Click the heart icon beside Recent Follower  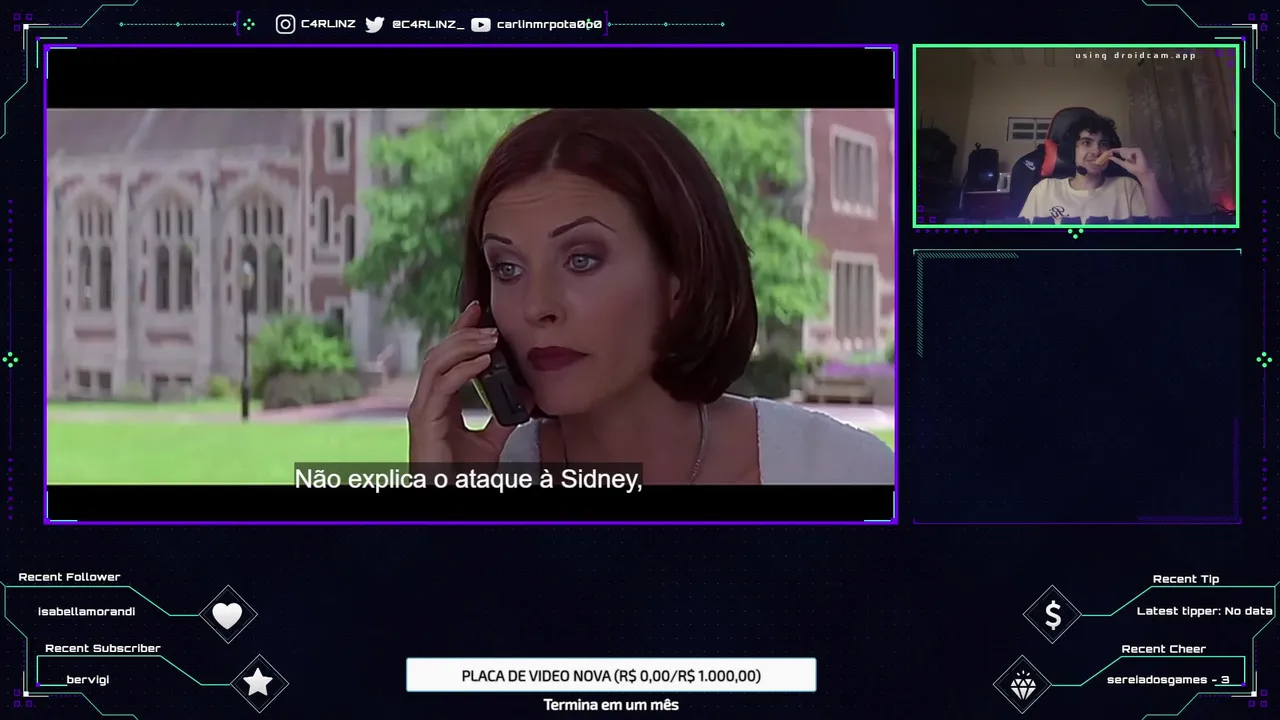[x=228, y=615]
